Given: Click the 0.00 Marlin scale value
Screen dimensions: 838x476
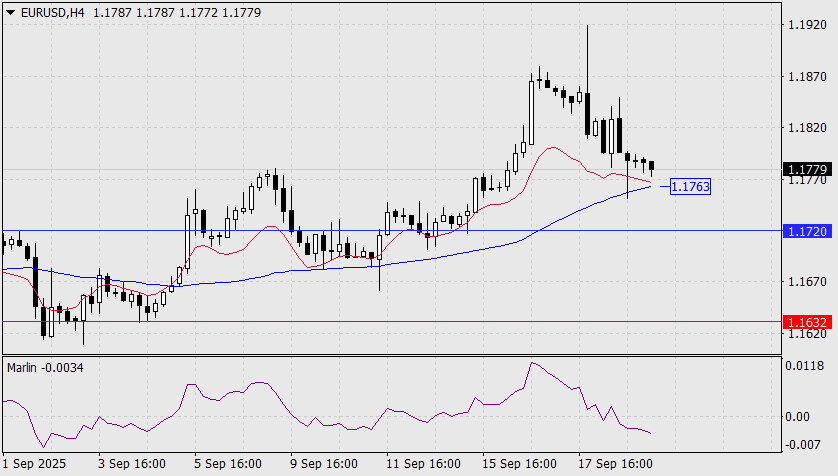Looking at the screenshot, I should pos(798,416).
